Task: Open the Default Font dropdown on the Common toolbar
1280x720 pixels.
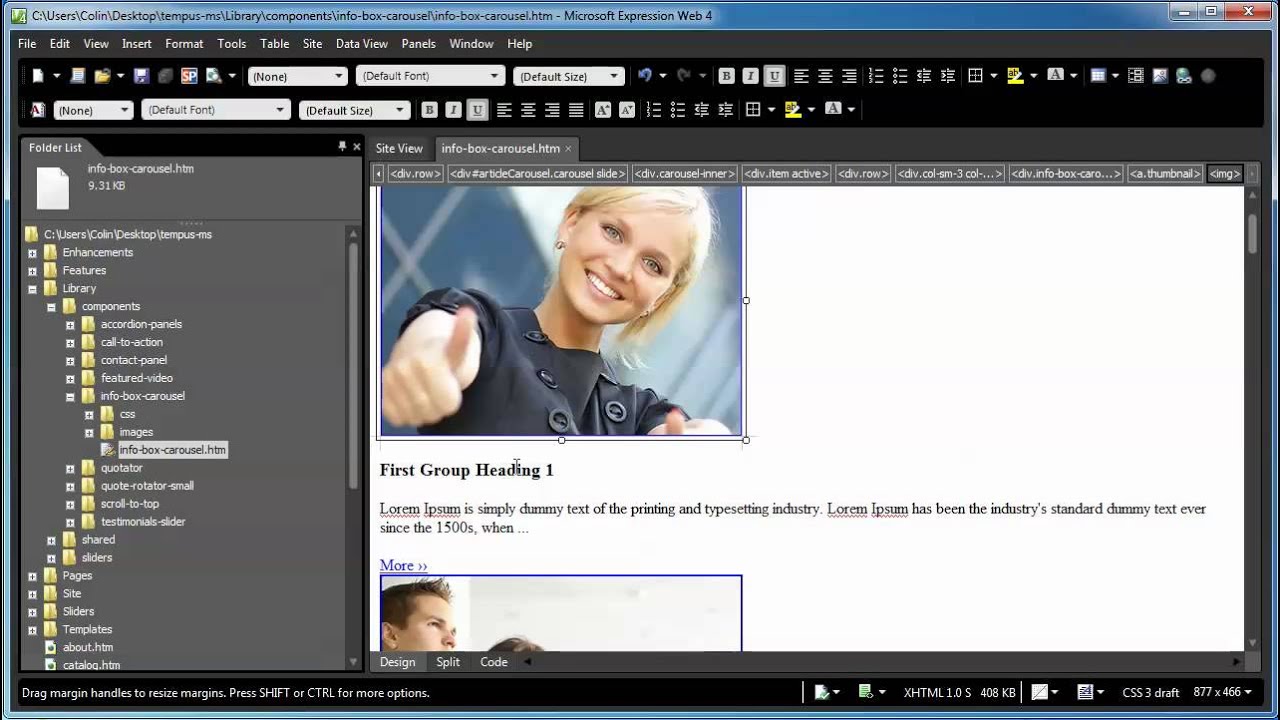Action: pos(494,76)
